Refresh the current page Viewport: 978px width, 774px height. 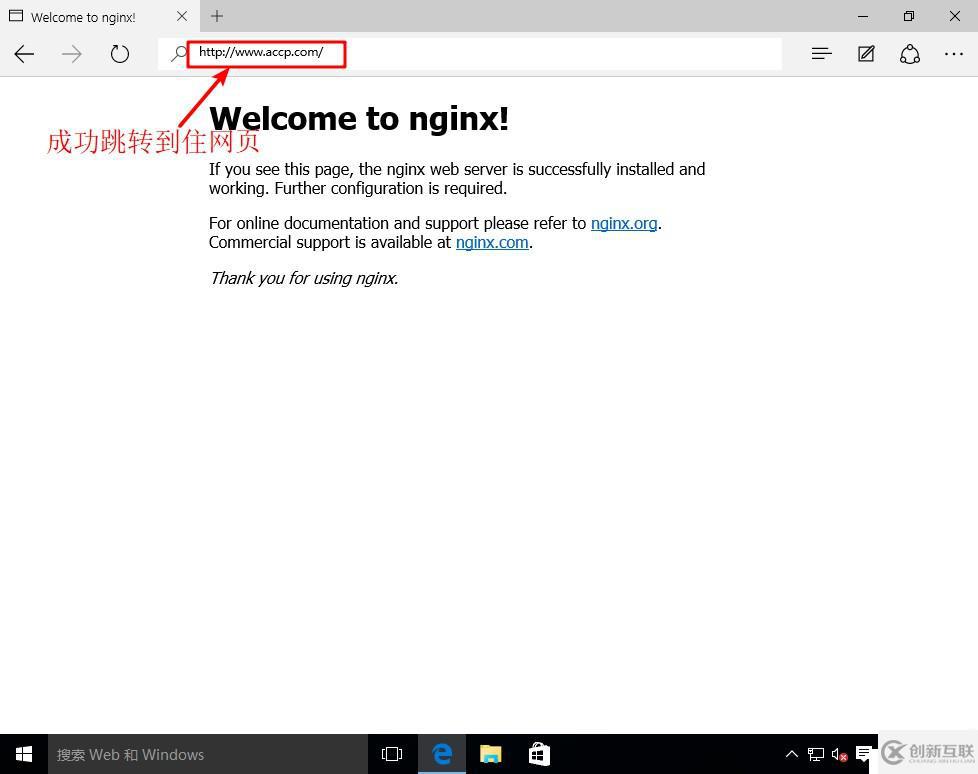point(120,54)
